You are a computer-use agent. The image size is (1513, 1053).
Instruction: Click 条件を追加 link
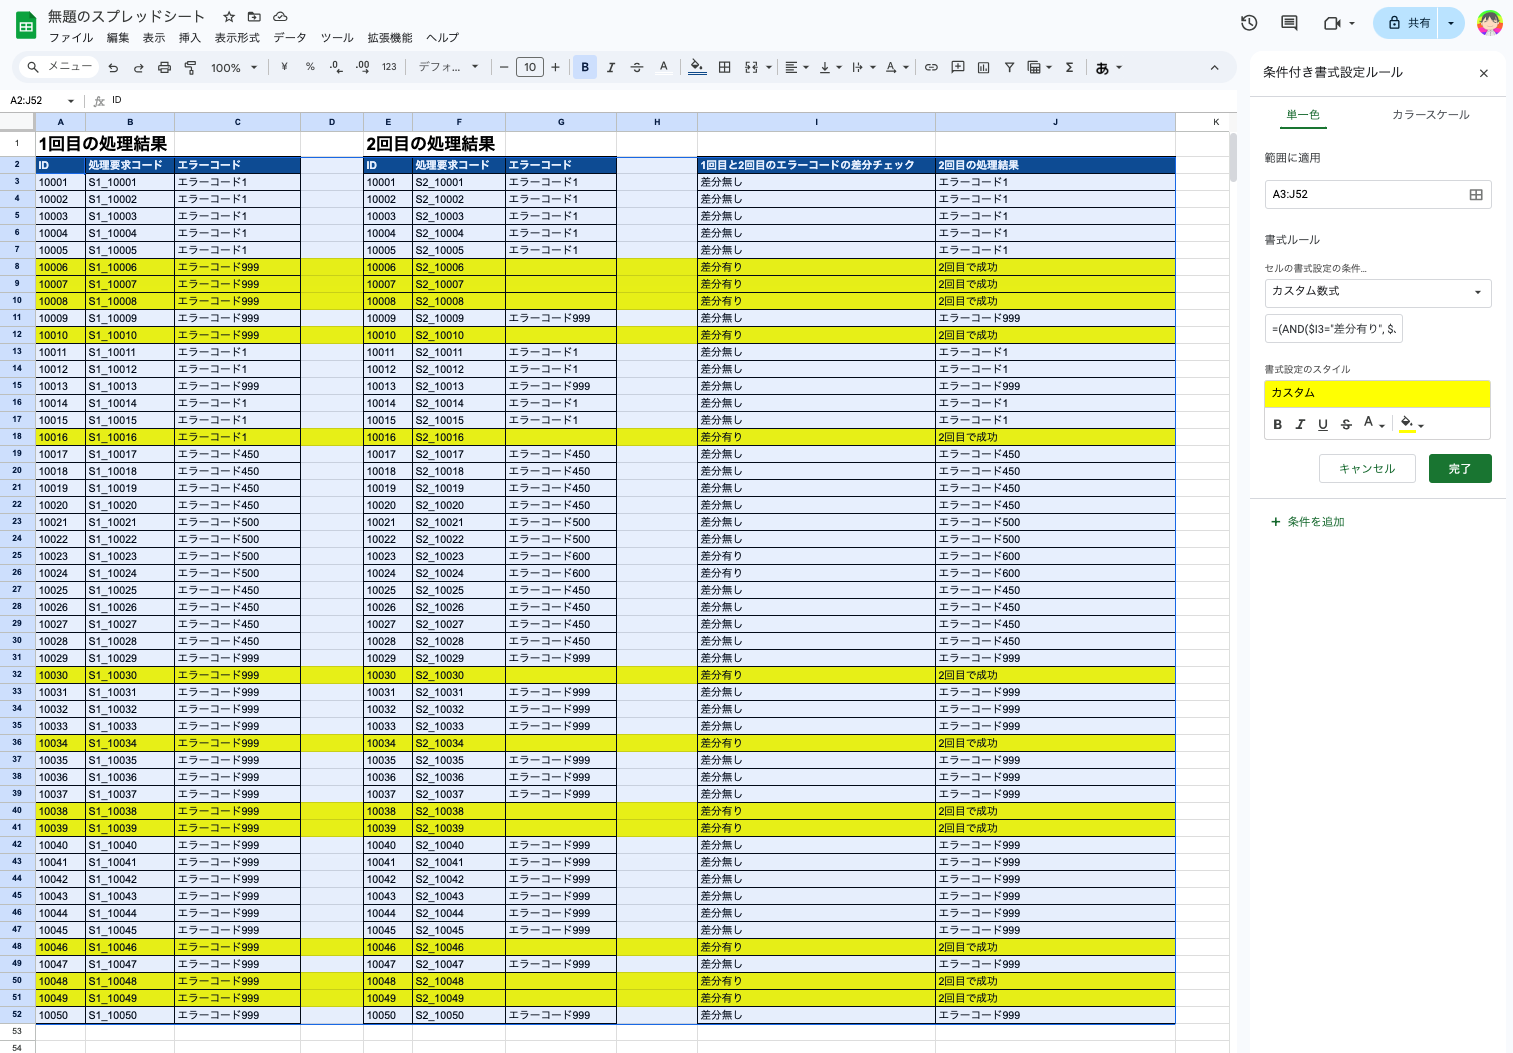pyautogui.click(x=1308, y=522)
